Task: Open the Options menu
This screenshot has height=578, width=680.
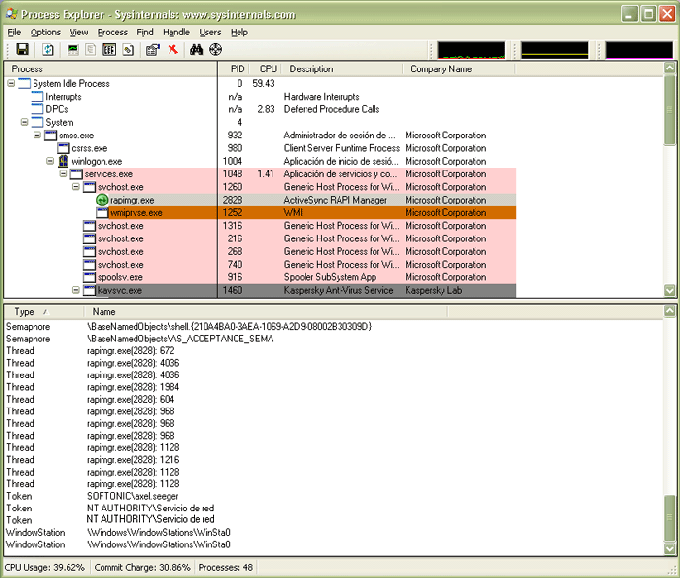Action: coord(46,32)
